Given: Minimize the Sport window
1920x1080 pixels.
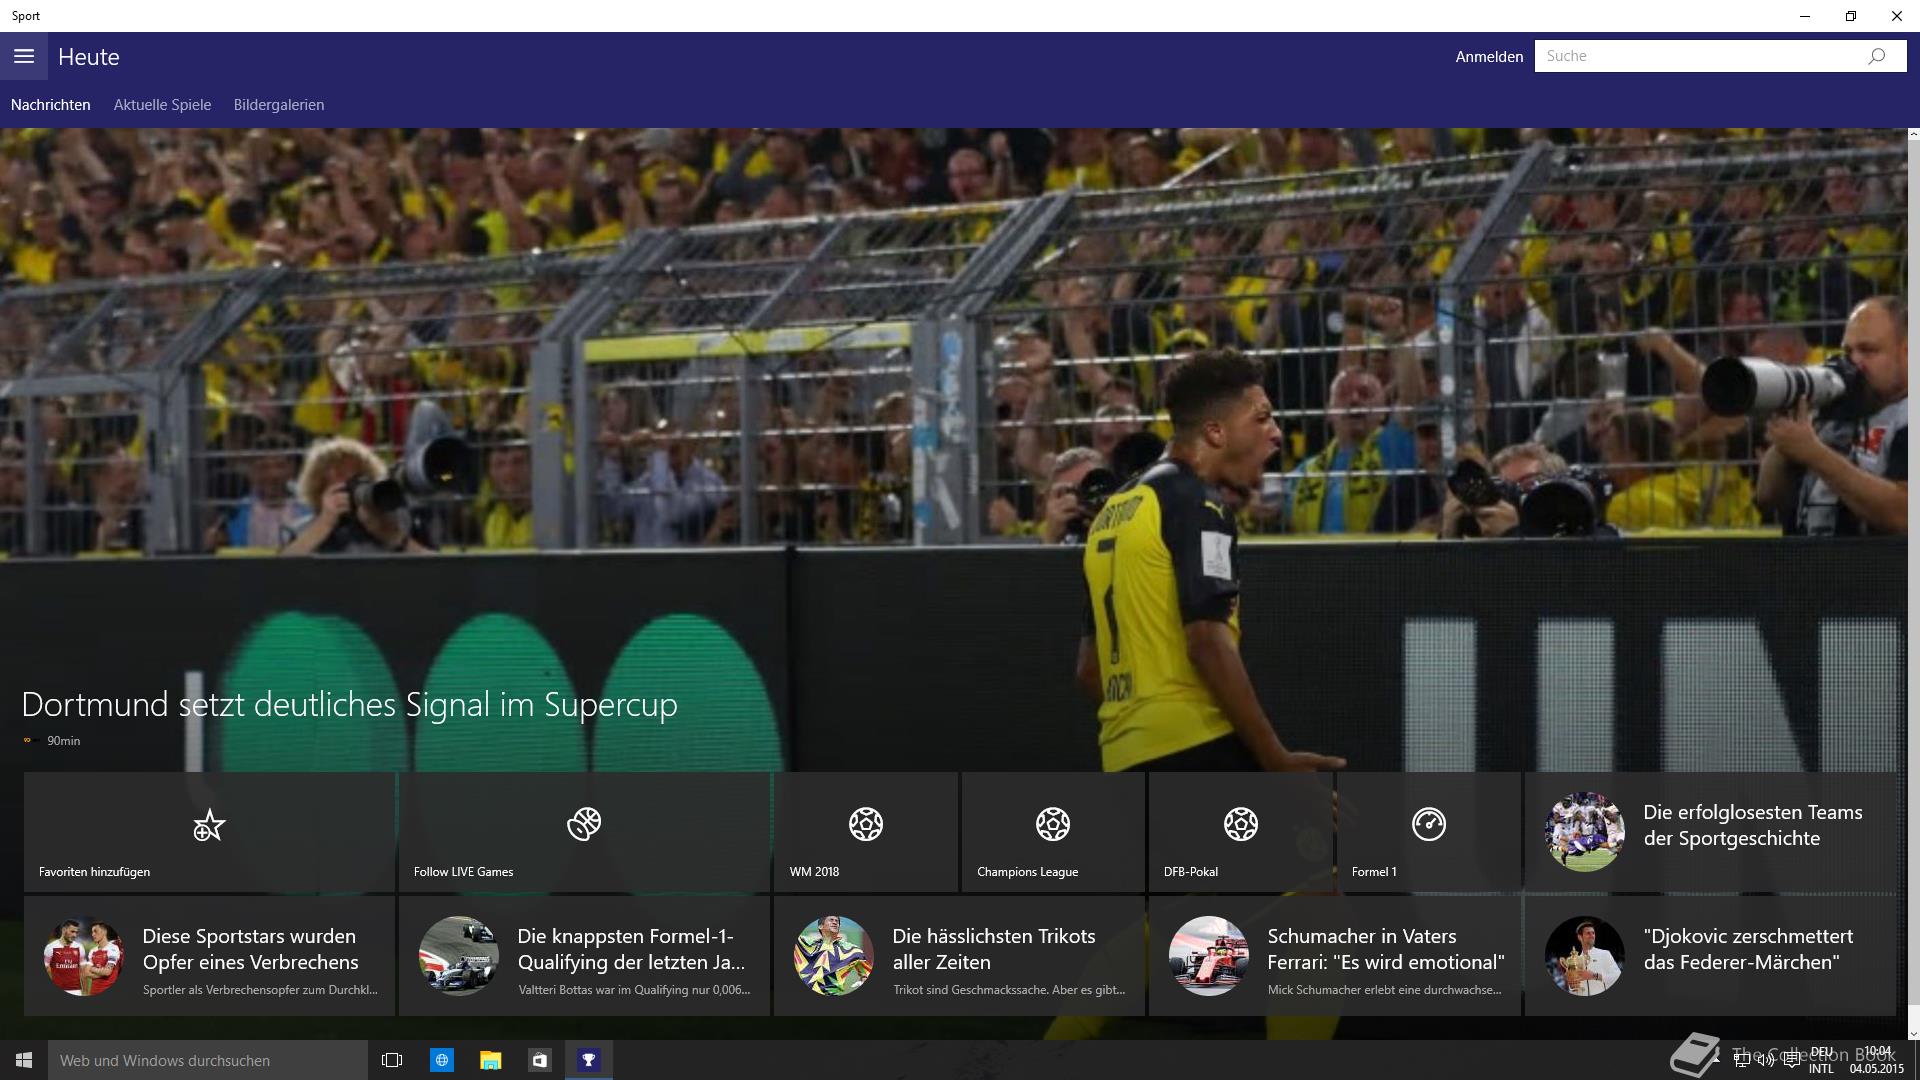Looking at the screenshot, I should point(1805,16).
